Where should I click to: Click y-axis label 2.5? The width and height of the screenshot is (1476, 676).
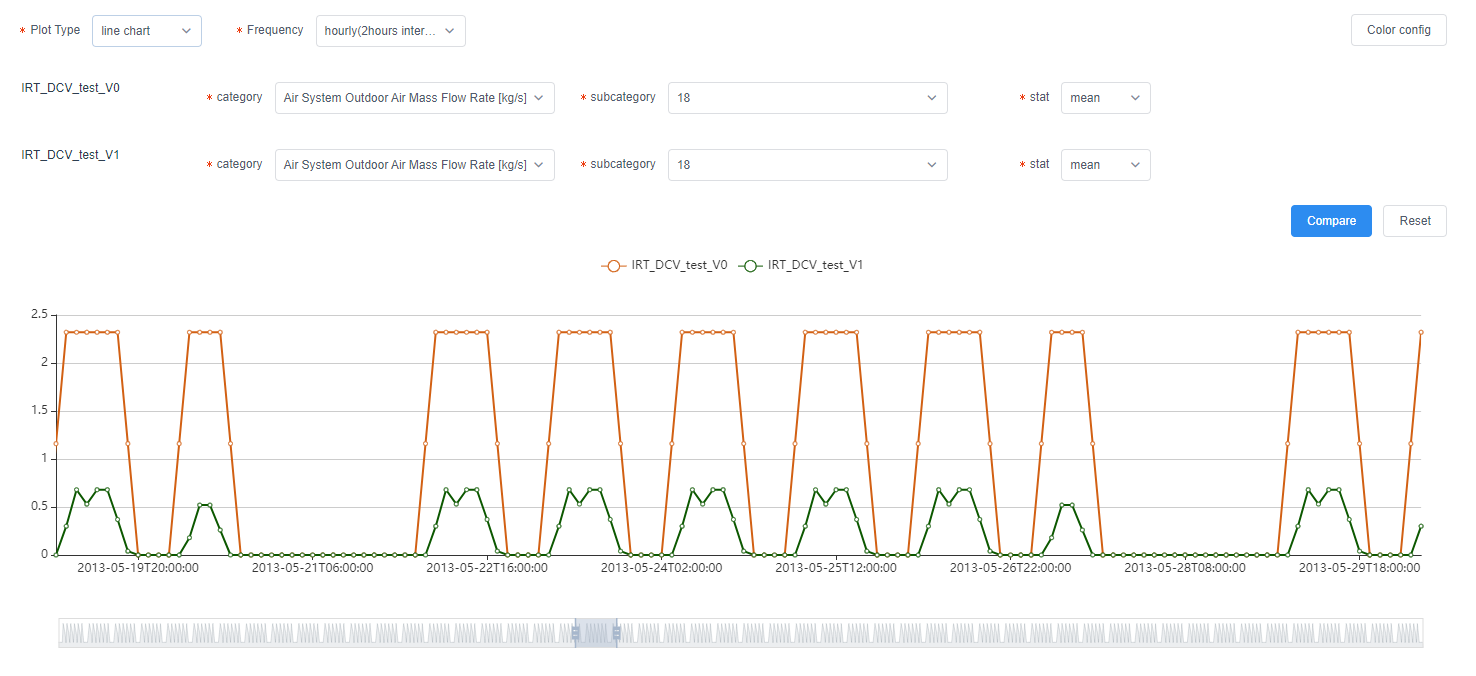39,314
